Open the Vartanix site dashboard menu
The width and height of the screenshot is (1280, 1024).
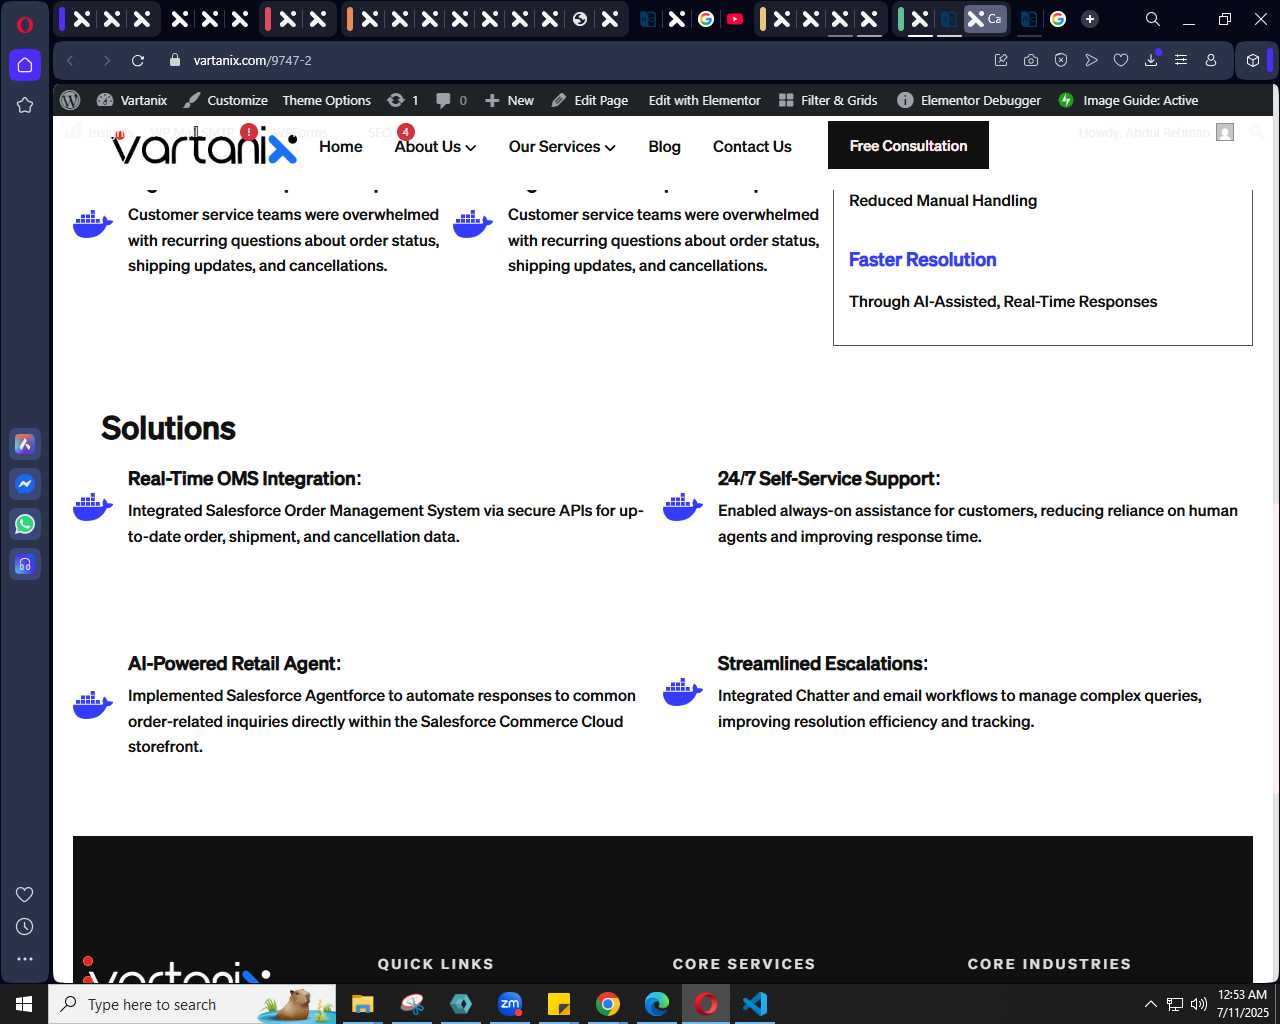(132, 100)
